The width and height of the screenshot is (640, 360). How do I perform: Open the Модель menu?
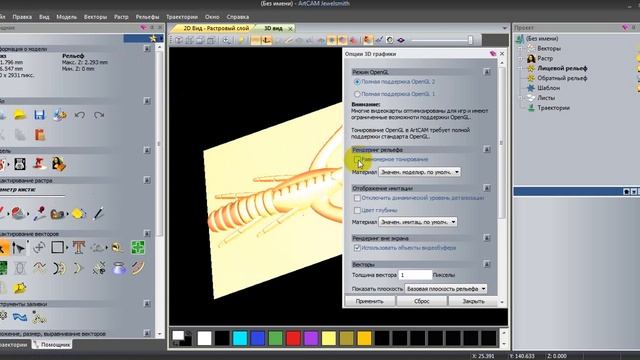click(x=67, y=17)
